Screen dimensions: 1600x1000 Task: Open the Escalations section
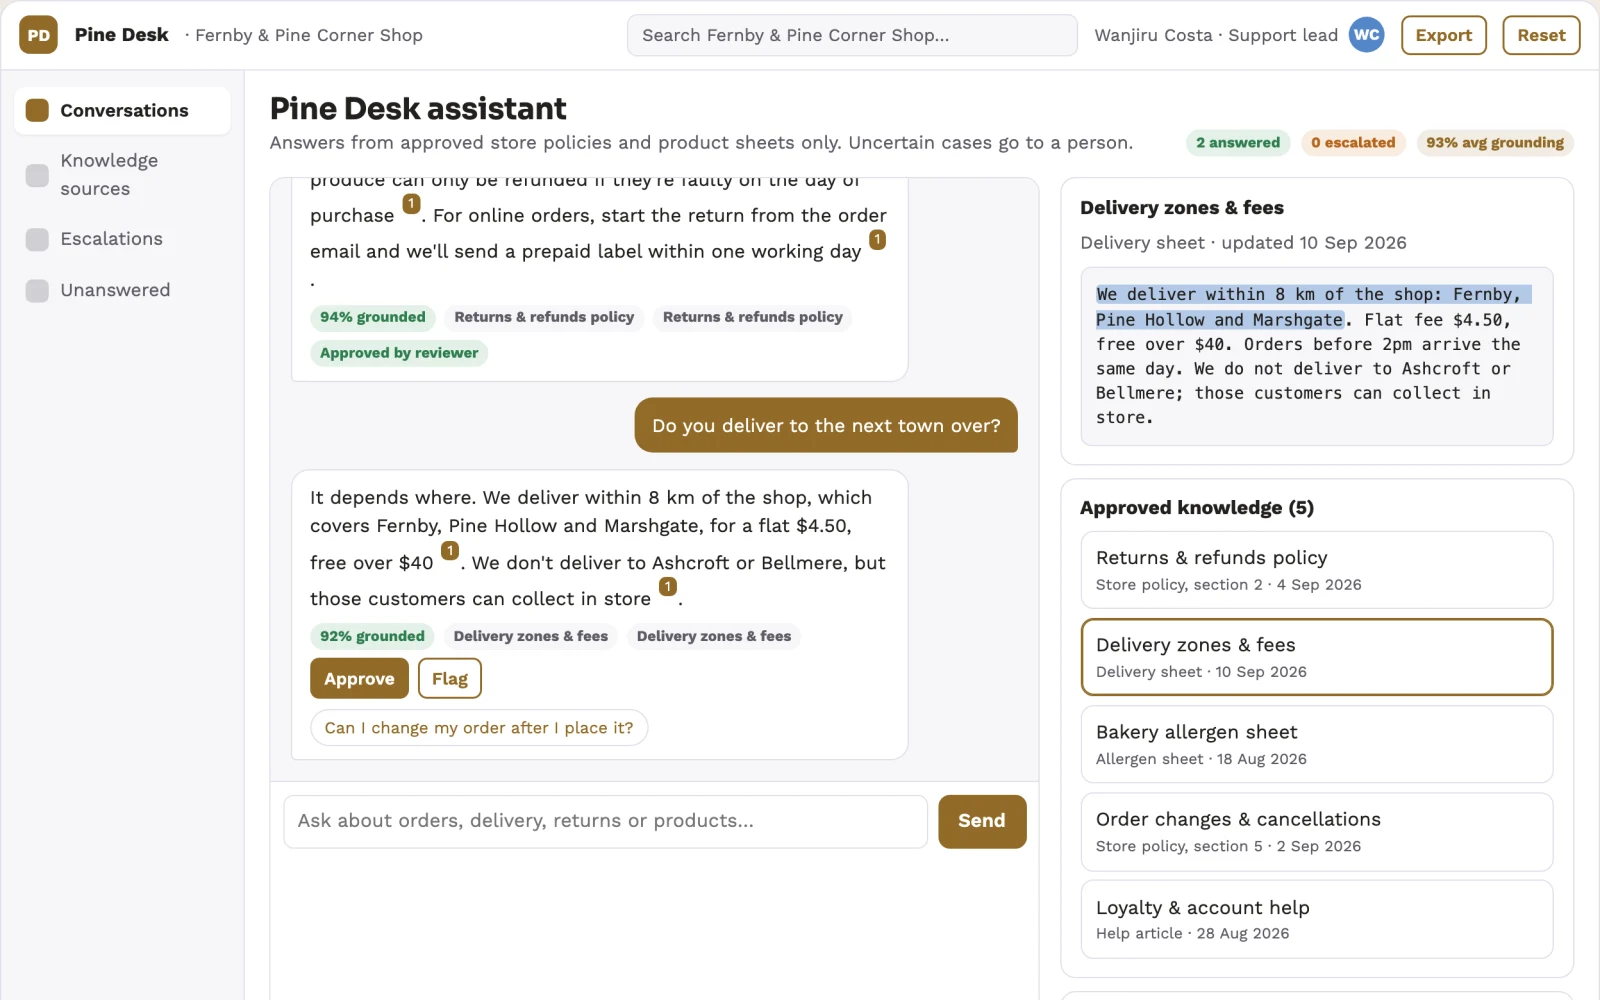(x=122, y=239)
